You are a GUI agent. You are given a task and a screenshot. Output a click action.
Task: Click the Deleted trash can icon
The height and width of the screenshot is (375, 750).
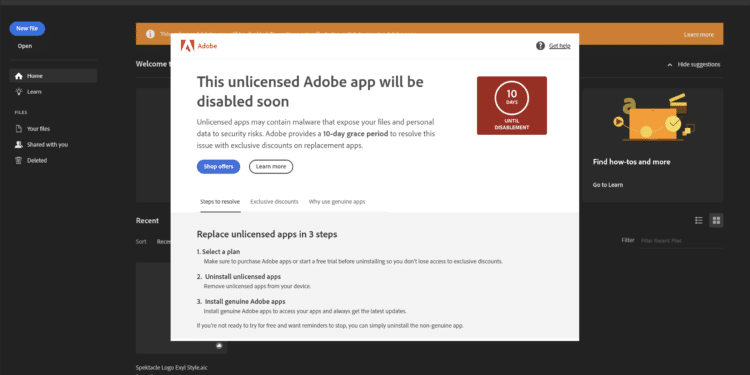click(19, 160)
